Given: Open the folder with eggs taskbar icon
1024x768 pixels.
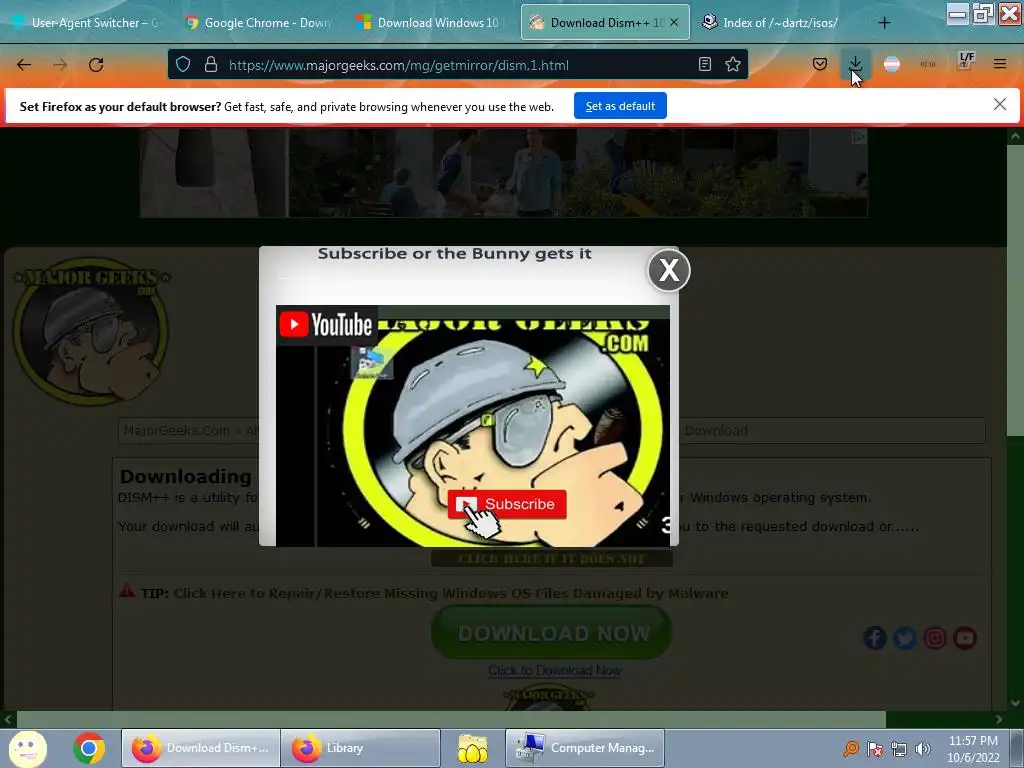Looking at the screenshot, I should coord(473,748).
